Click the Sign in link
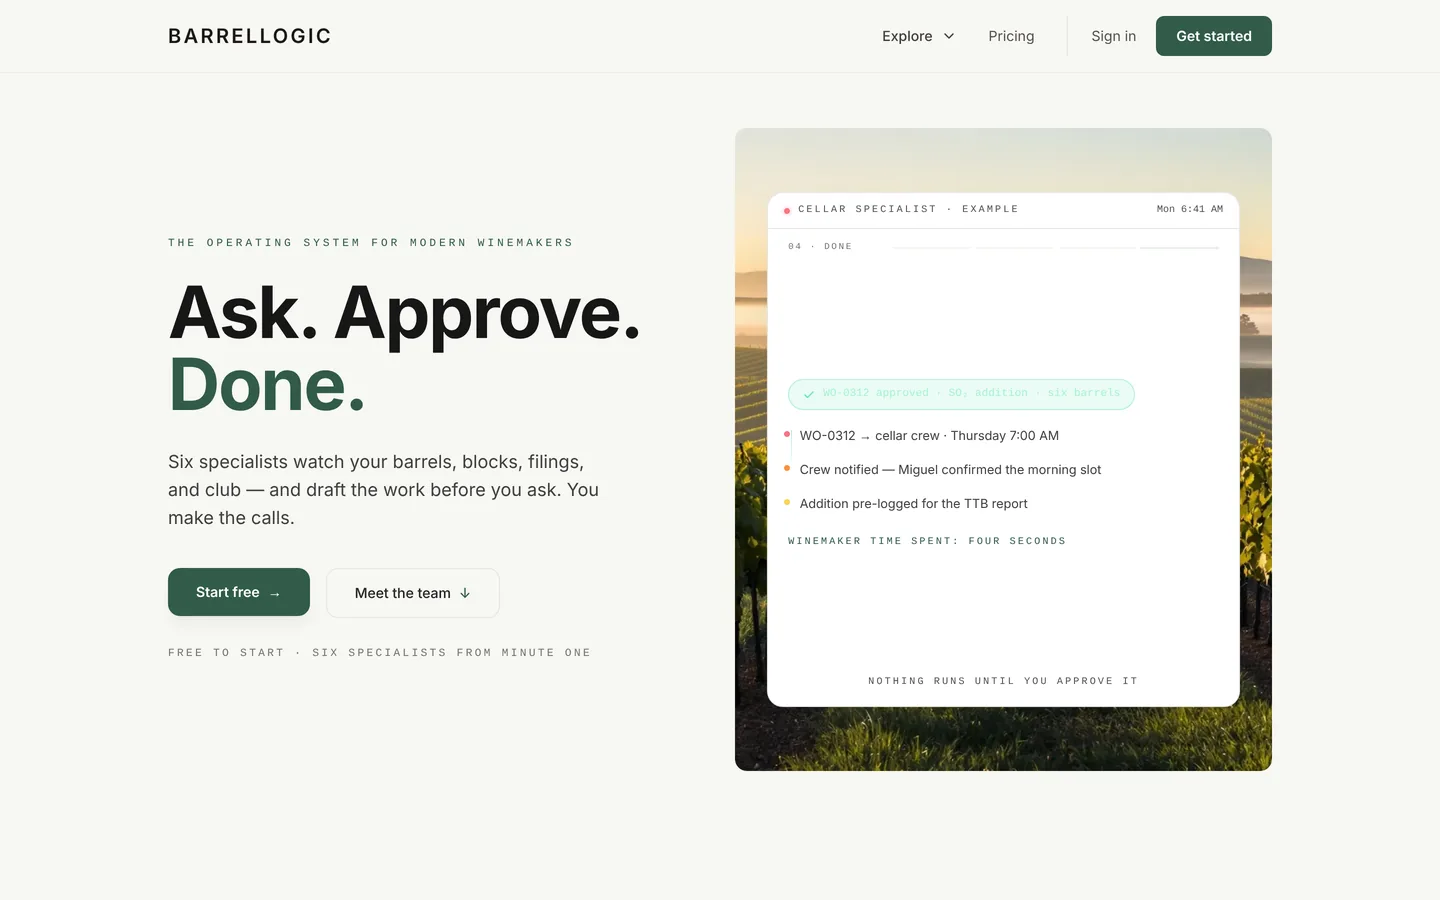The width and height of the screenshot is (1440, 900). [1113, 36]
